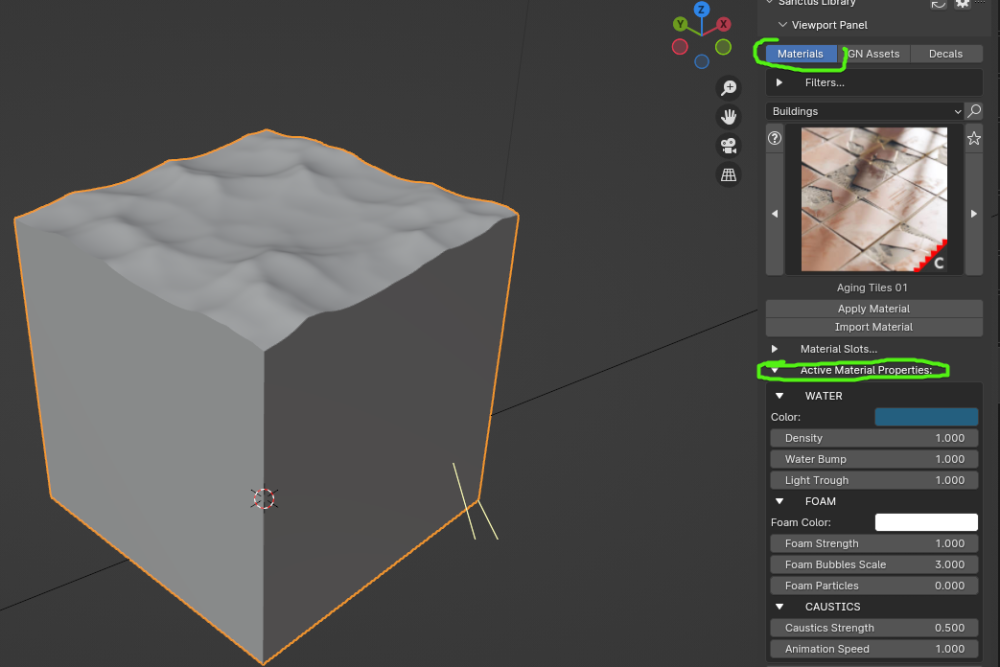The image size is (1000, 667).
Task: Click the material search magnifier icon
Action: coord(974,111)
